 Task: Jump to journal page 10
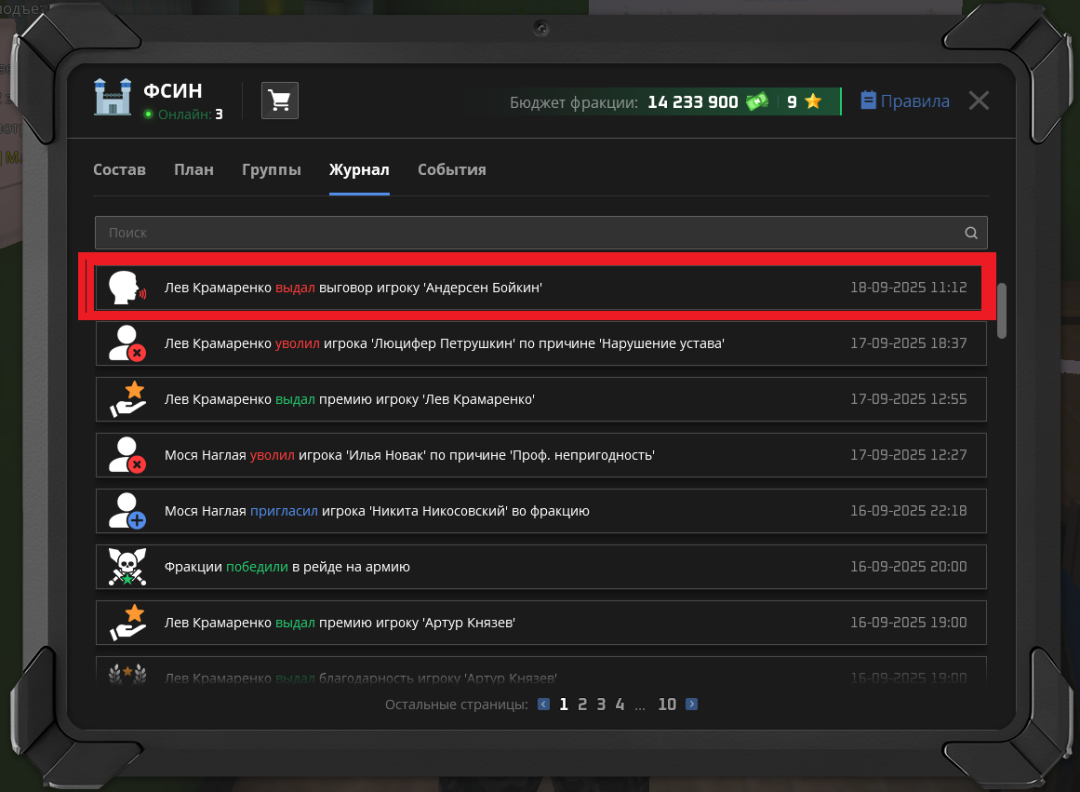(667, 705)
